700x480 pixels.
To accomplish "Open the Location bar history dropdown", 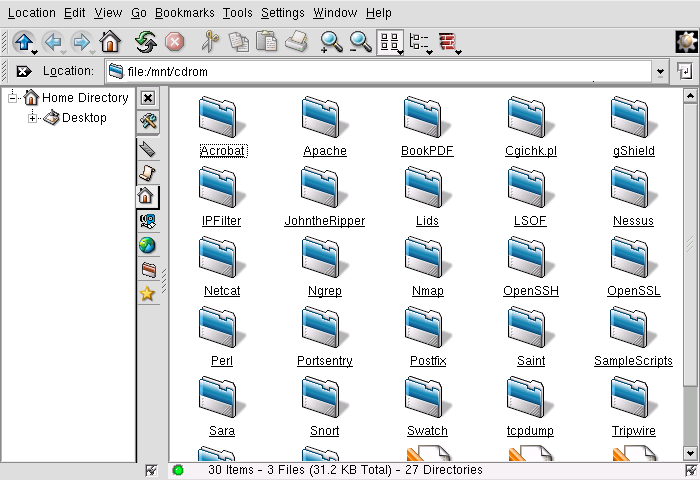I will pos(659,72).
